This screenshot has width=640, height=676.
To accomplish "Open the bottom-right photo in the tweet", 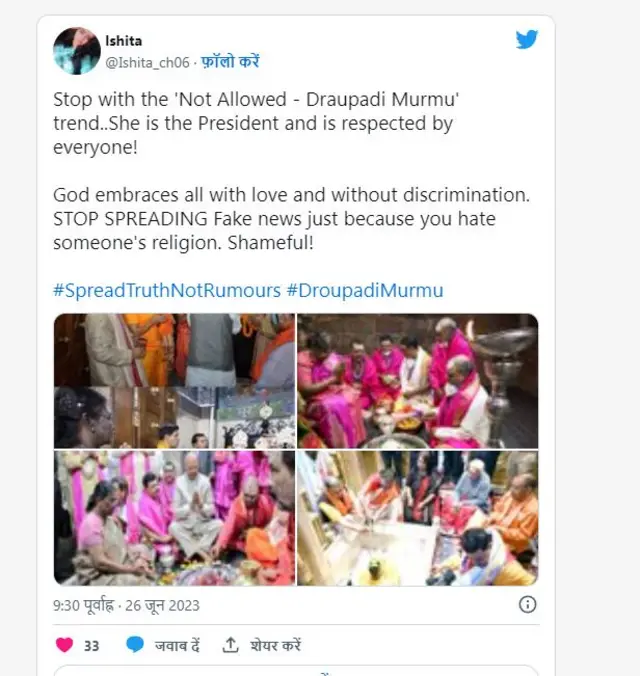I will point(417,517).
